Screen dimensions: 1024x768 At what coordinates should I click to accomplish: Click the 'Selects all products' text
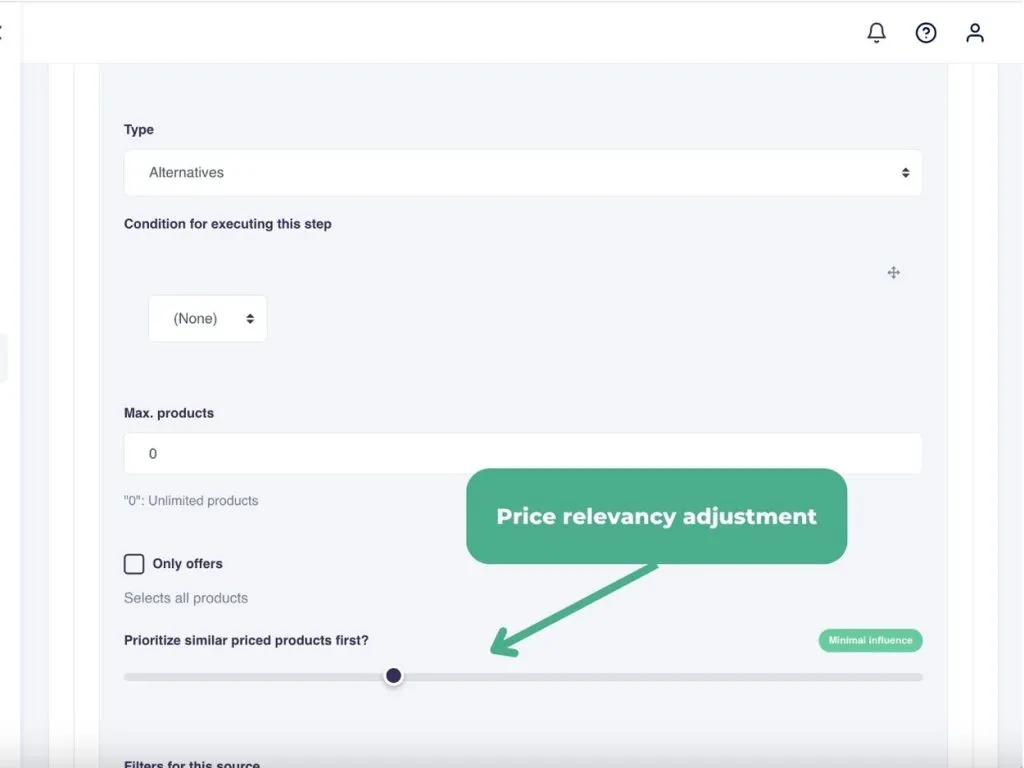tap(186, 598)
